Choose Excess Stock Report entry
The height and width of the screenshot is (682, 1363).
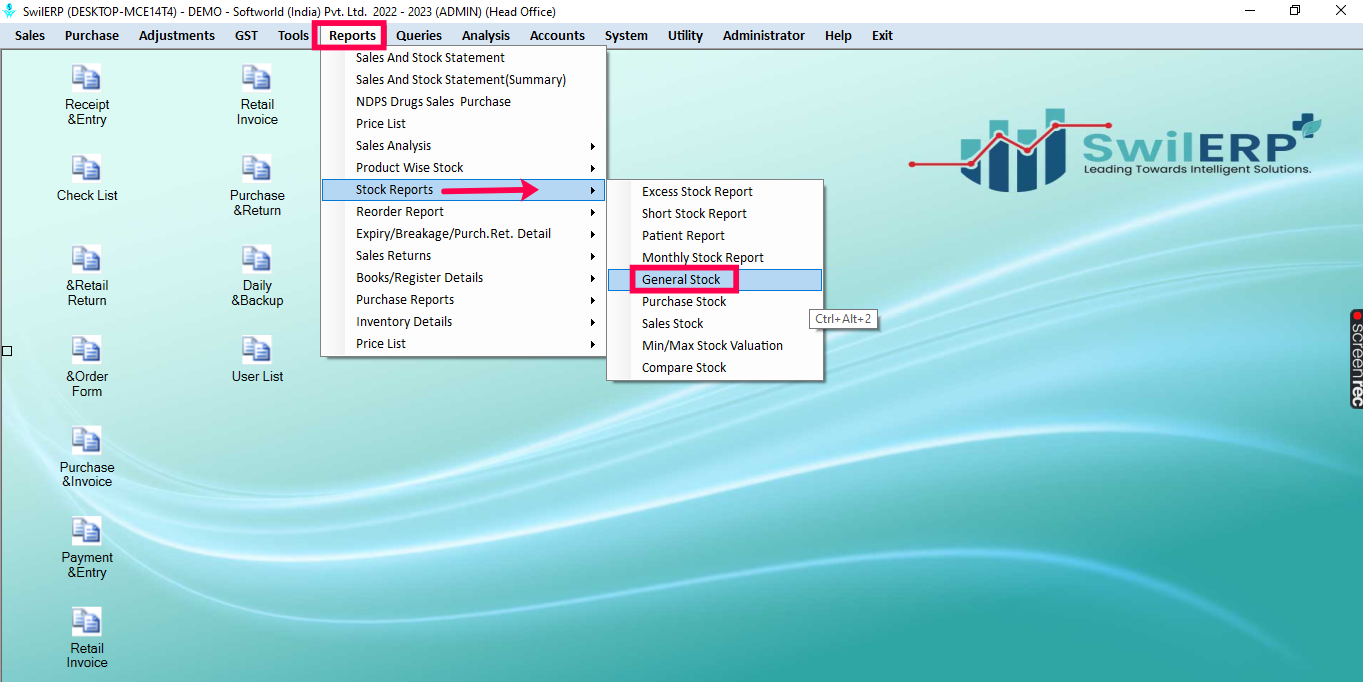tap(697, 191)
